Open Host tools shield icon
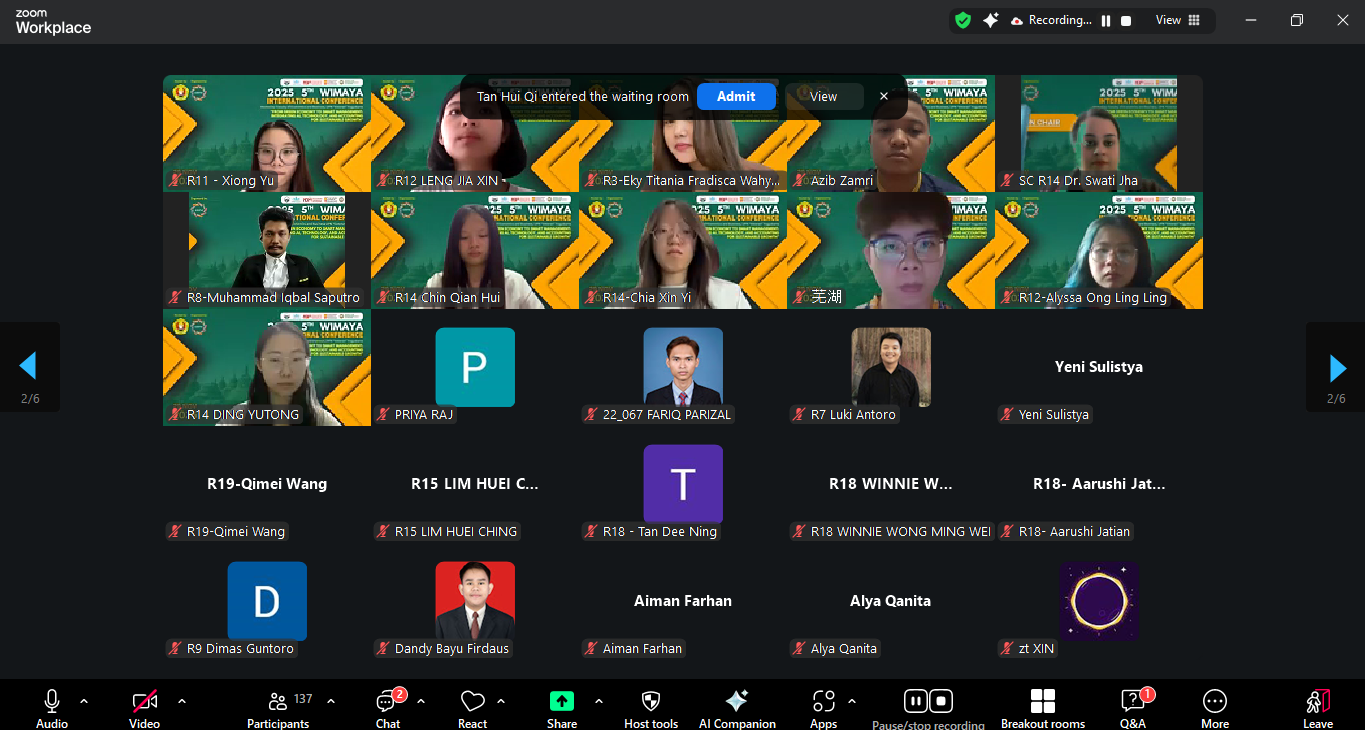The image size is (1365, 730). (x=651, y=704)
